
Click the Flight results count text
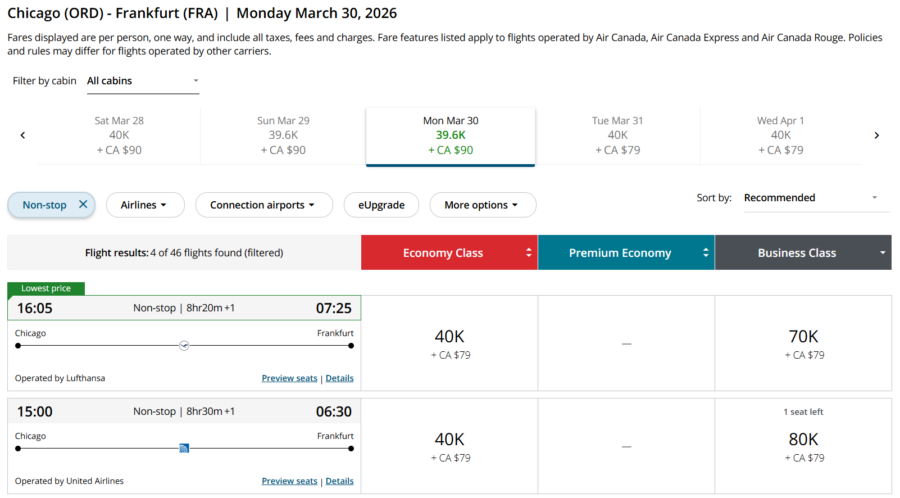pyautogui.click(x=184, y=252)
